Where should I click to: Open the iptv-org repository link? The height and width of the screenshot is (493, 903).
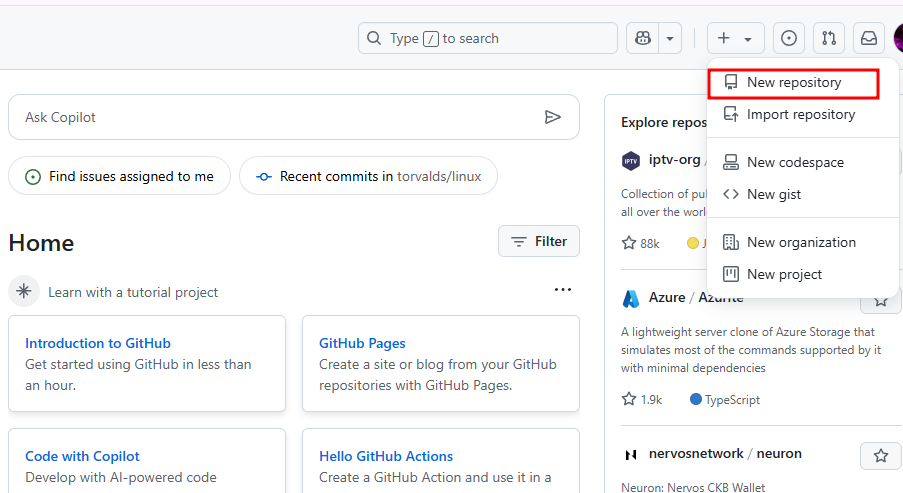click(674, 160)
